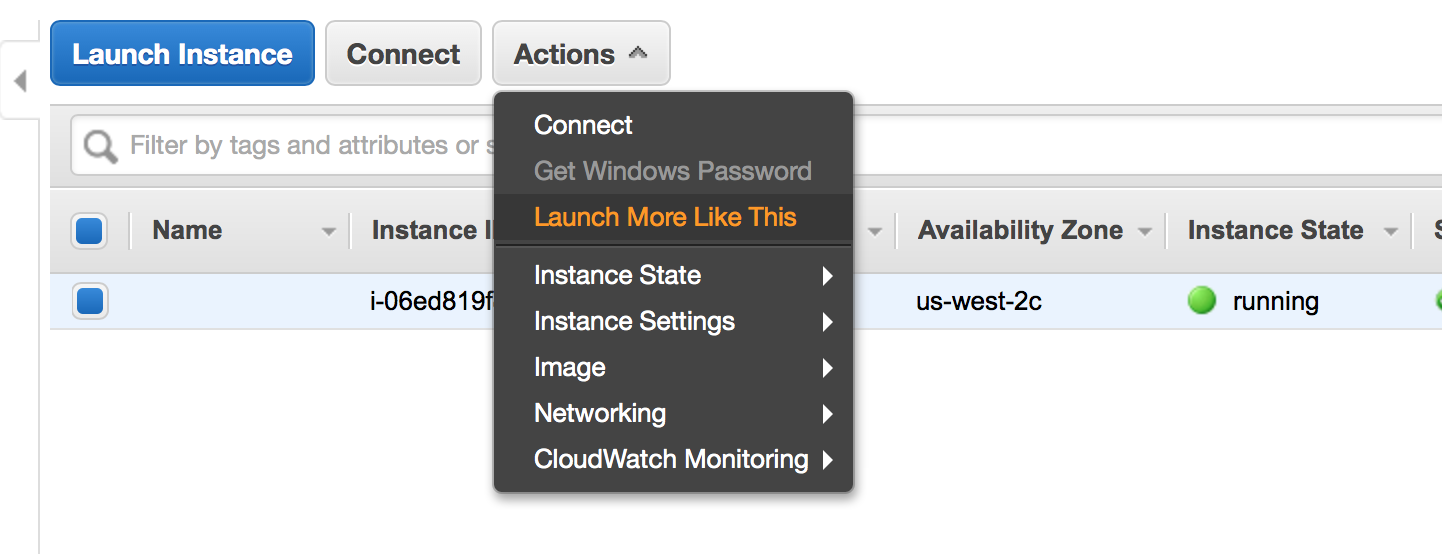Click the search magnifier icon
The image size is (1442, 554).
coord(100,147)
